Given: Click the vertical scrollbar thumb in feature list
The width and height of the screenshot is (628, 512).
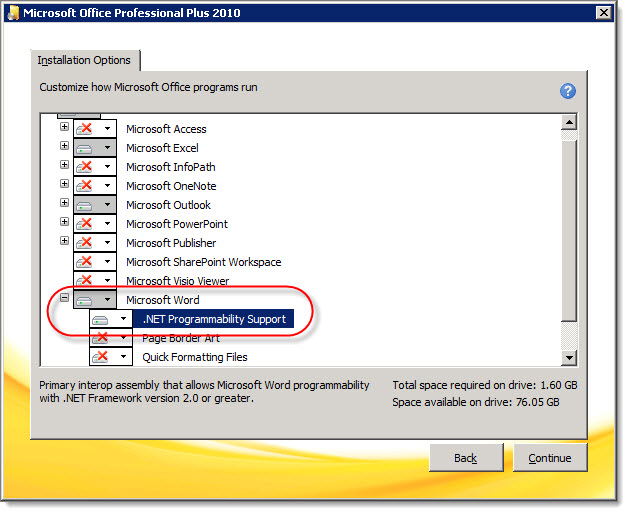Looking at the screenshot, I should (x=569, y=230).
